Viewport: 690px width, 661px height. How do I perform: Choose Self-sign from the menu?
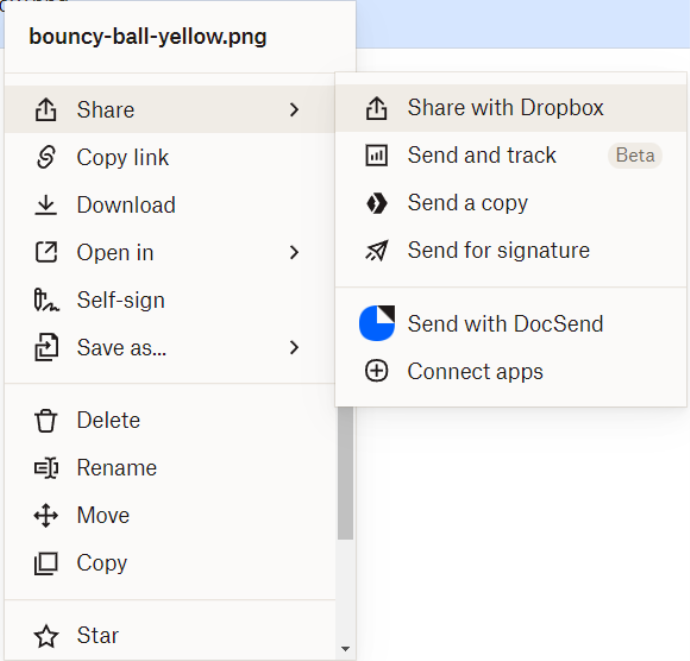(x=170, y=300)
